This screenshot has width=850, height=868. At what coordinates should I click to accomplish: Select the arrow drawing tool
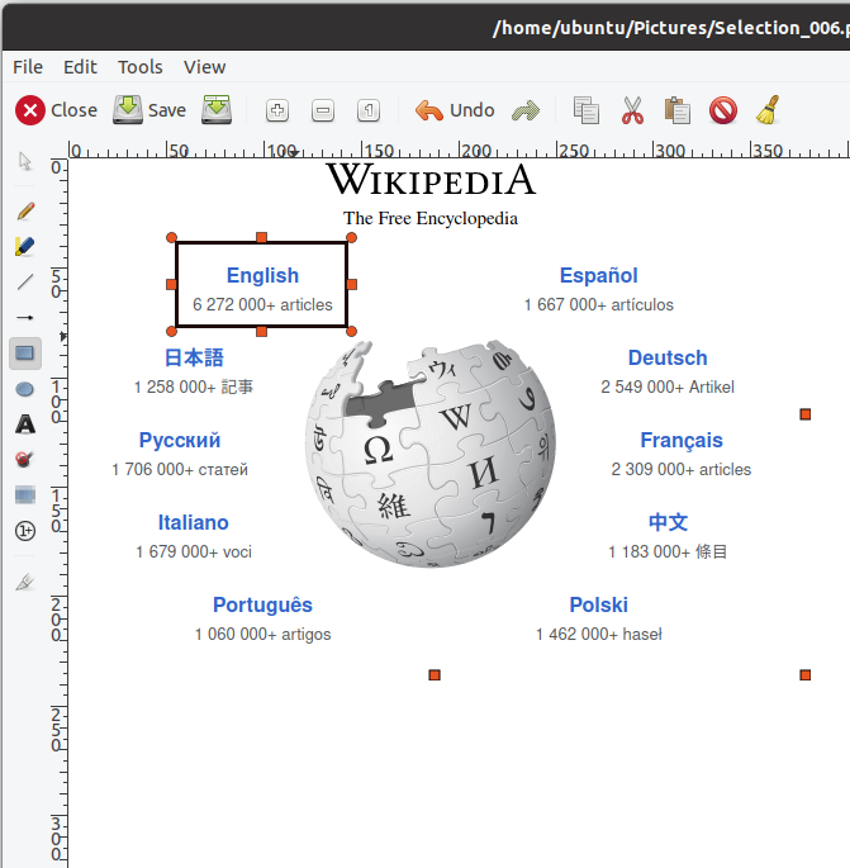25,318
